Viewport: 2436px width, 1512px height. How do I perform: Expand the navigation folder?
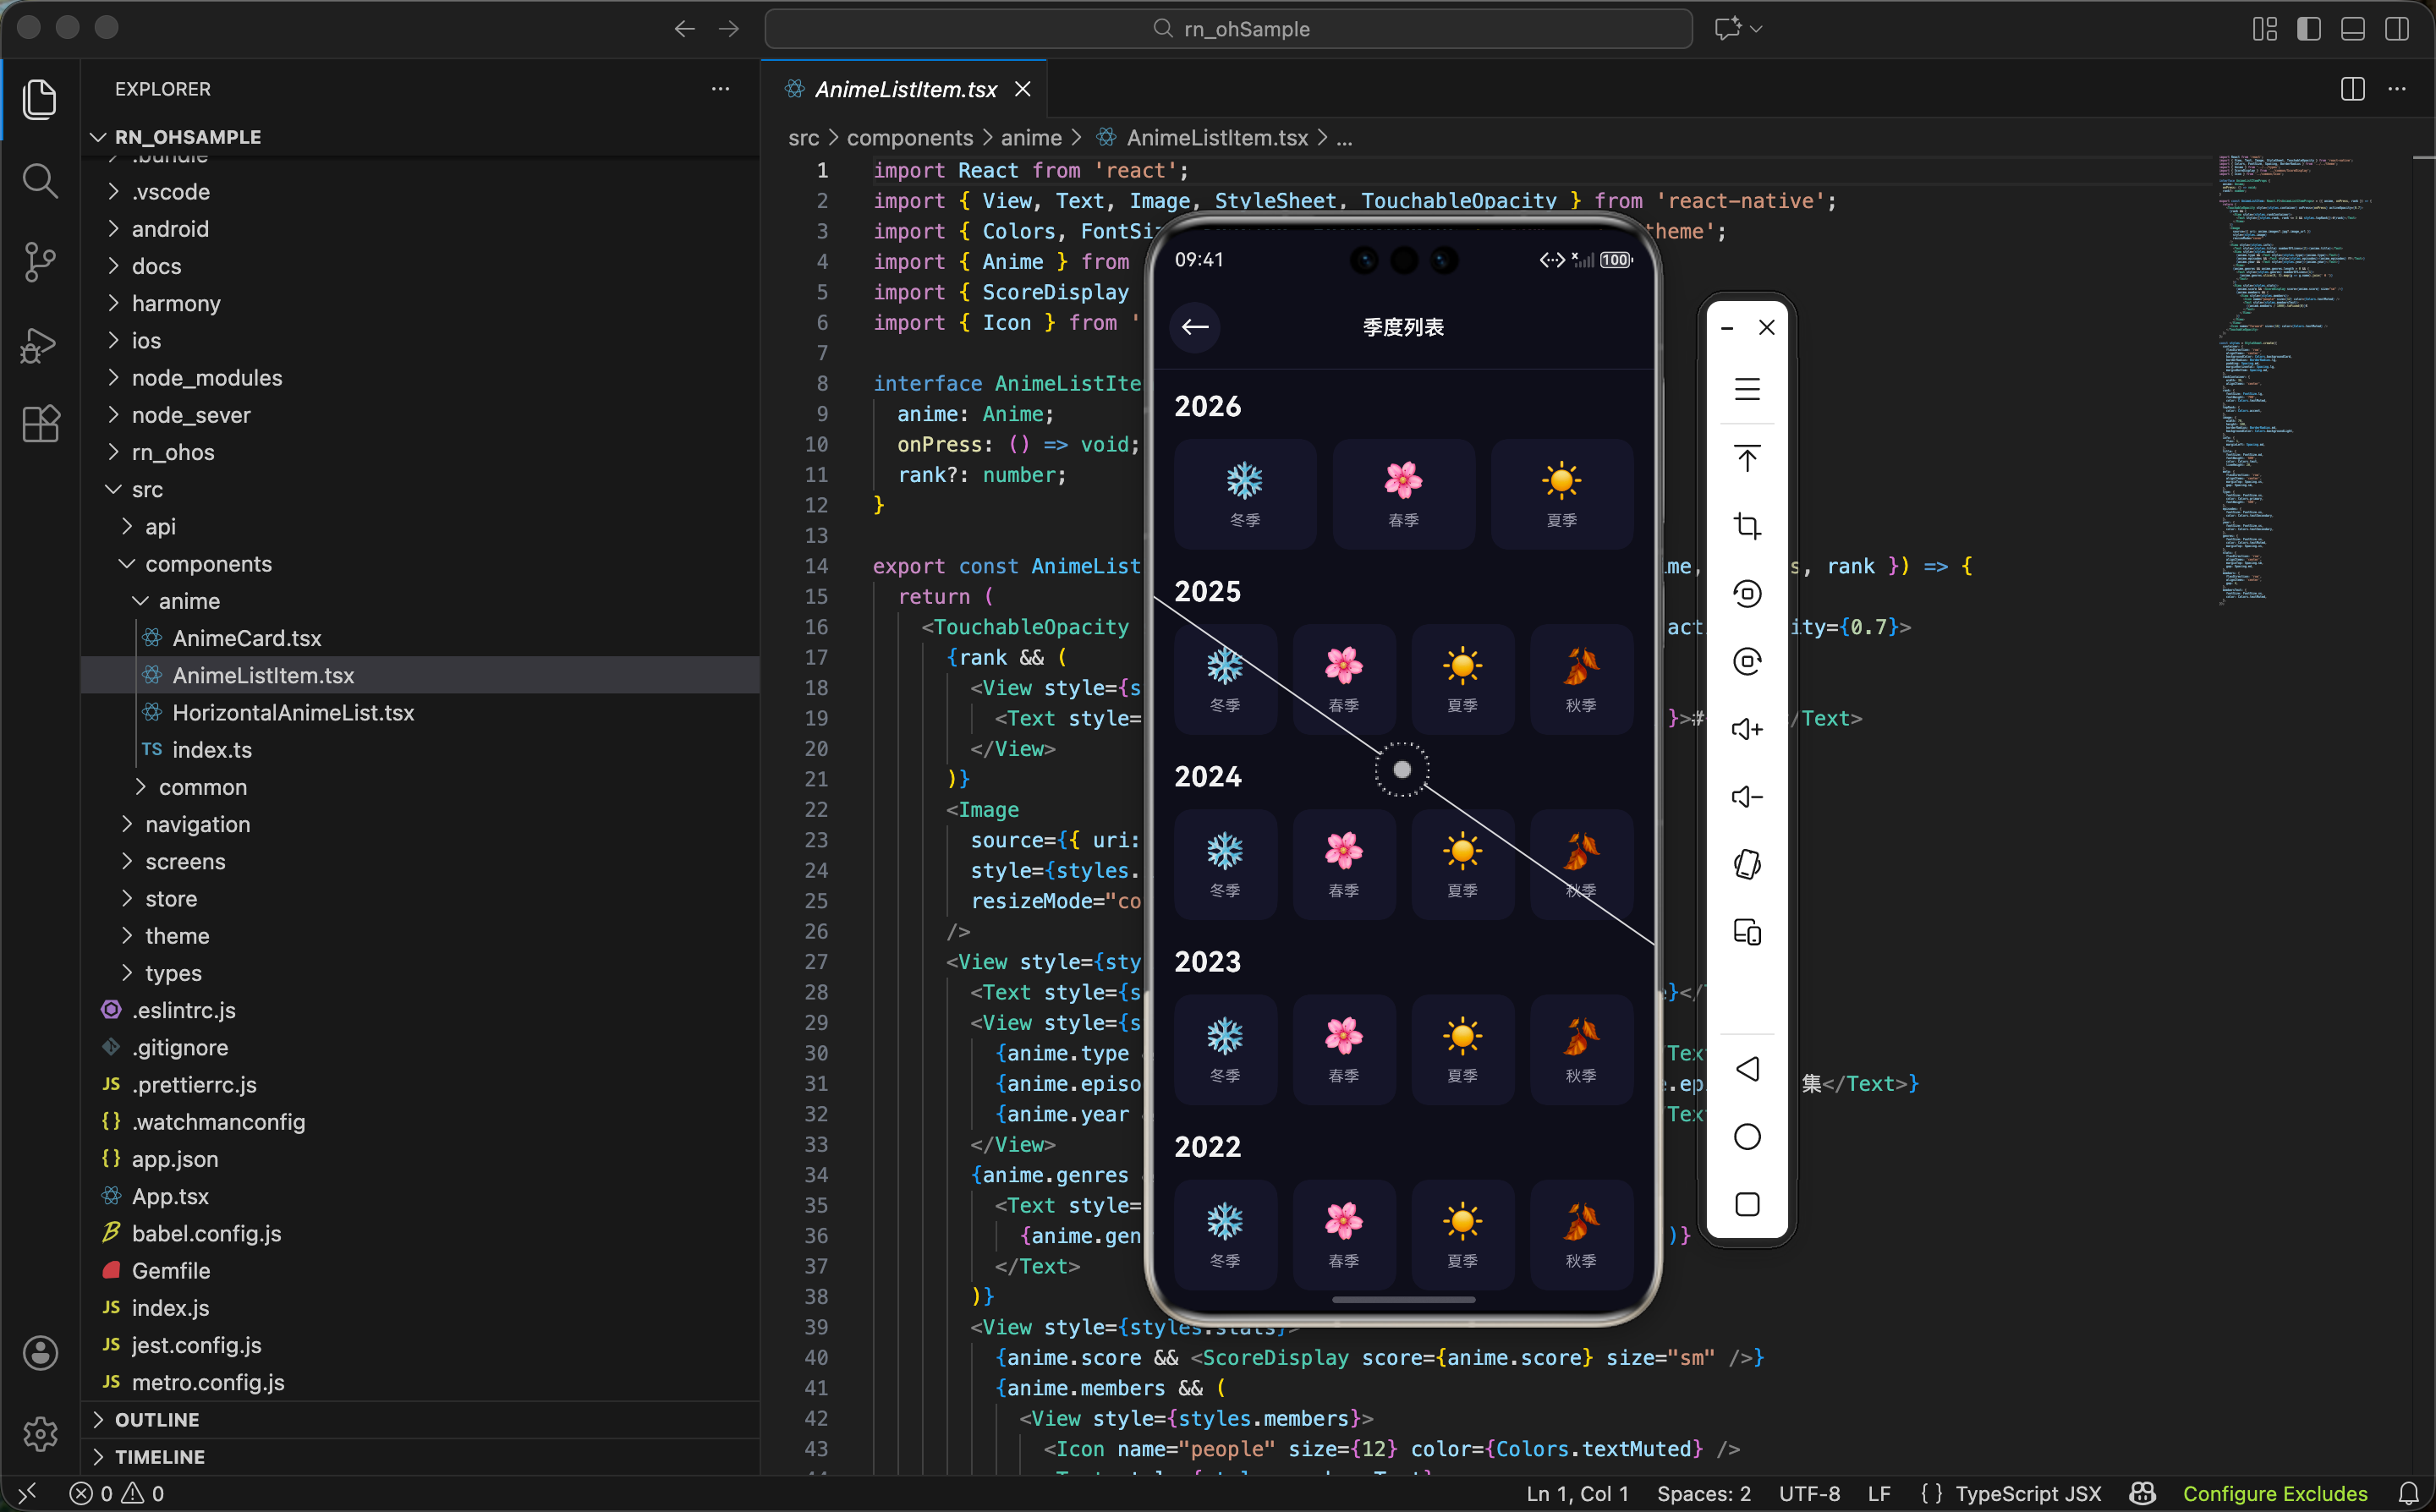197,824
